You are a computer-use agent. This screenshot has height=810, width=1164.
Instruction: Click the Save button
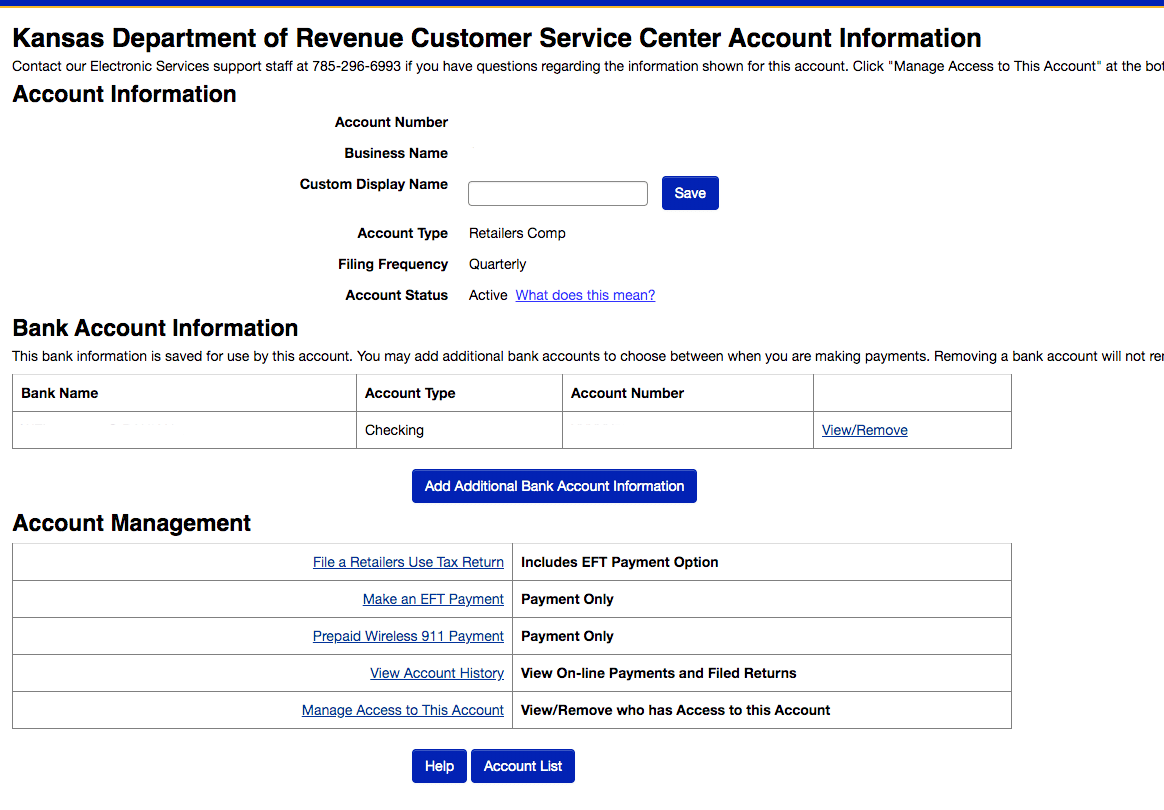click(x=690, y=193)
